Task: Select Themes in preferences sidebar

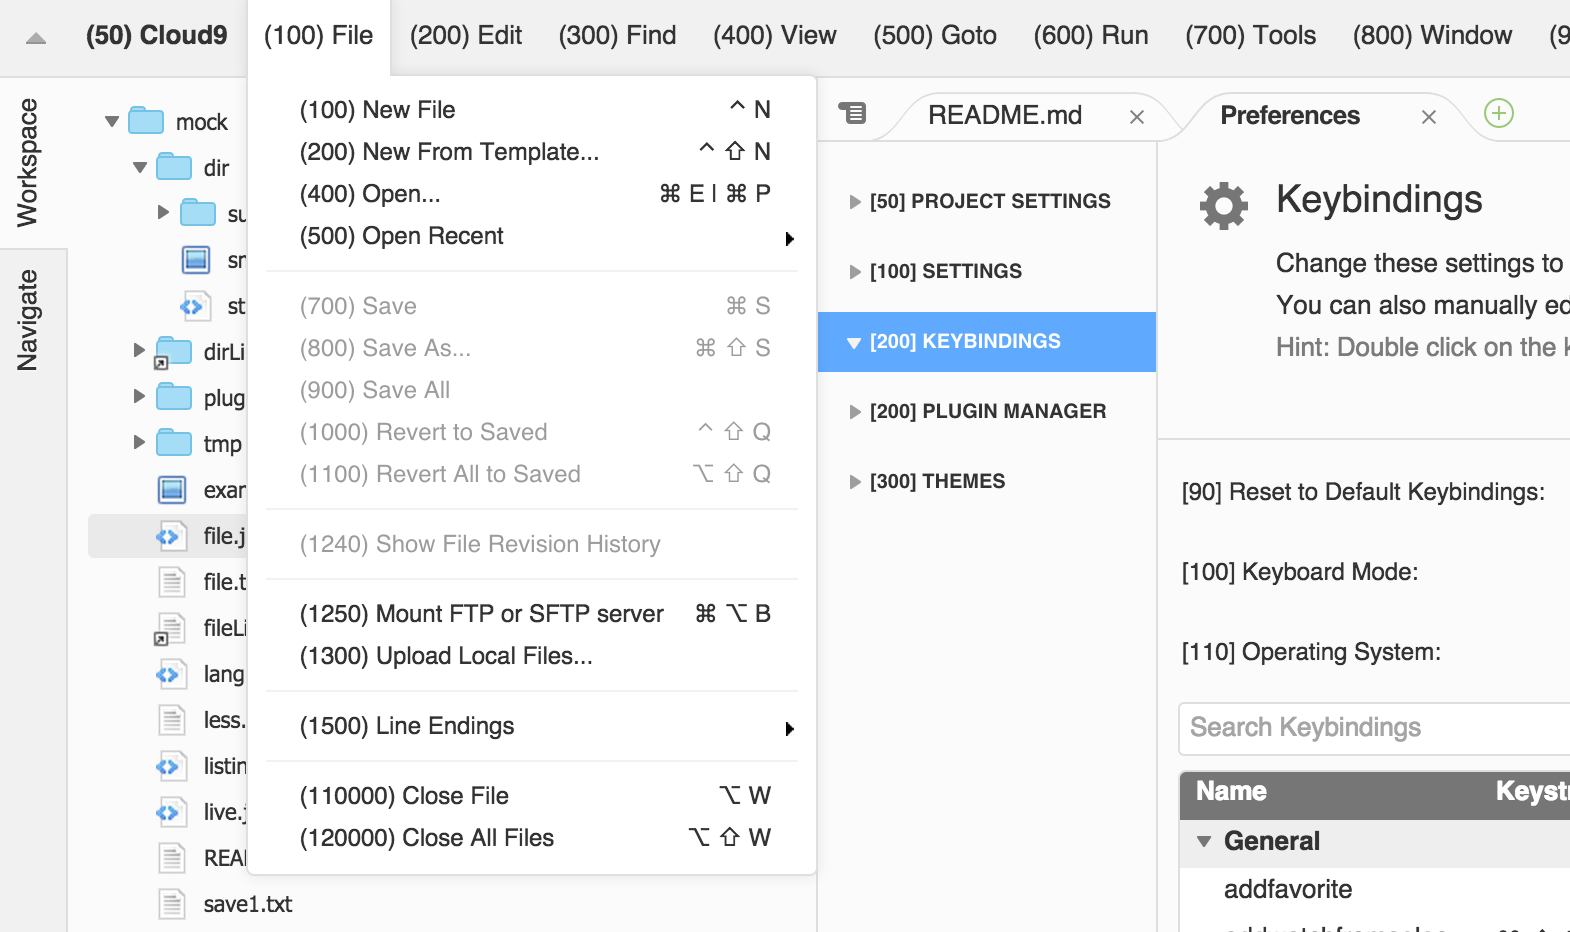Action: click(x=937, y=482)
